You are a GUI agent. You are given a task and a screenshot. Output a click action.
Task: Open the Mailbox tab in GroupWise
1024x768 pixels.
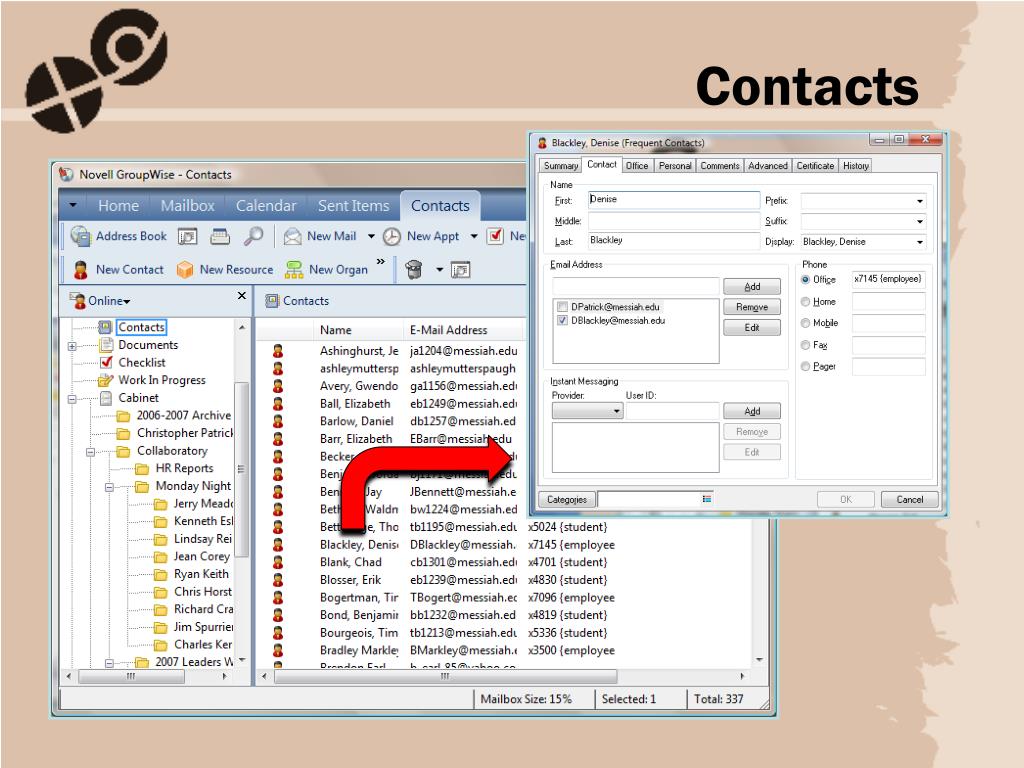187,206
